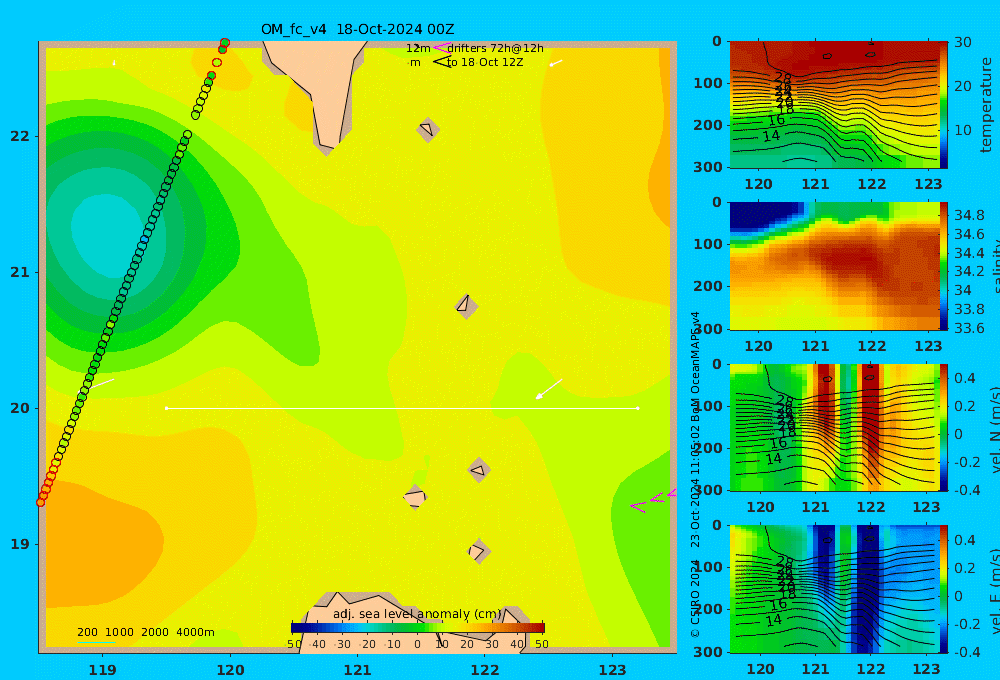Click the magenta drifter arrows near 123°E
The image size is (1000, 680).
[x=653, y=500]
